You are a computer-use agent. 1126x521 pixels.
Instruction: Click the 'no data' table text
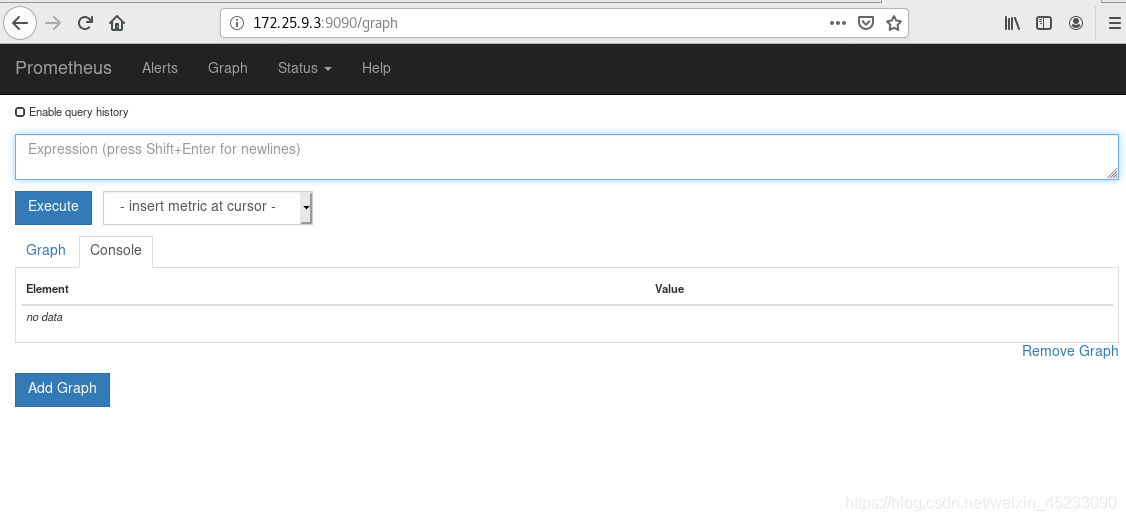45,317
